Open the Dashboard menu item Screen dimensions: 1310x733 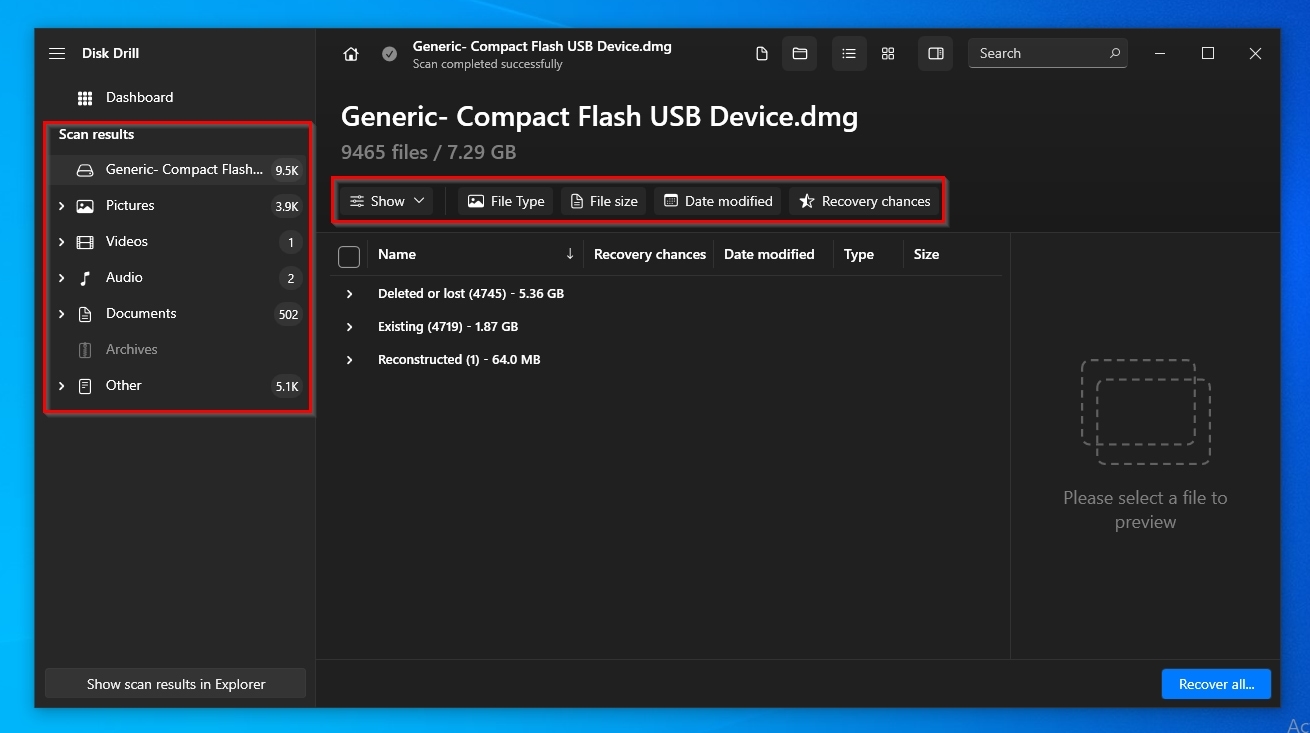click(x=178, y=98)
